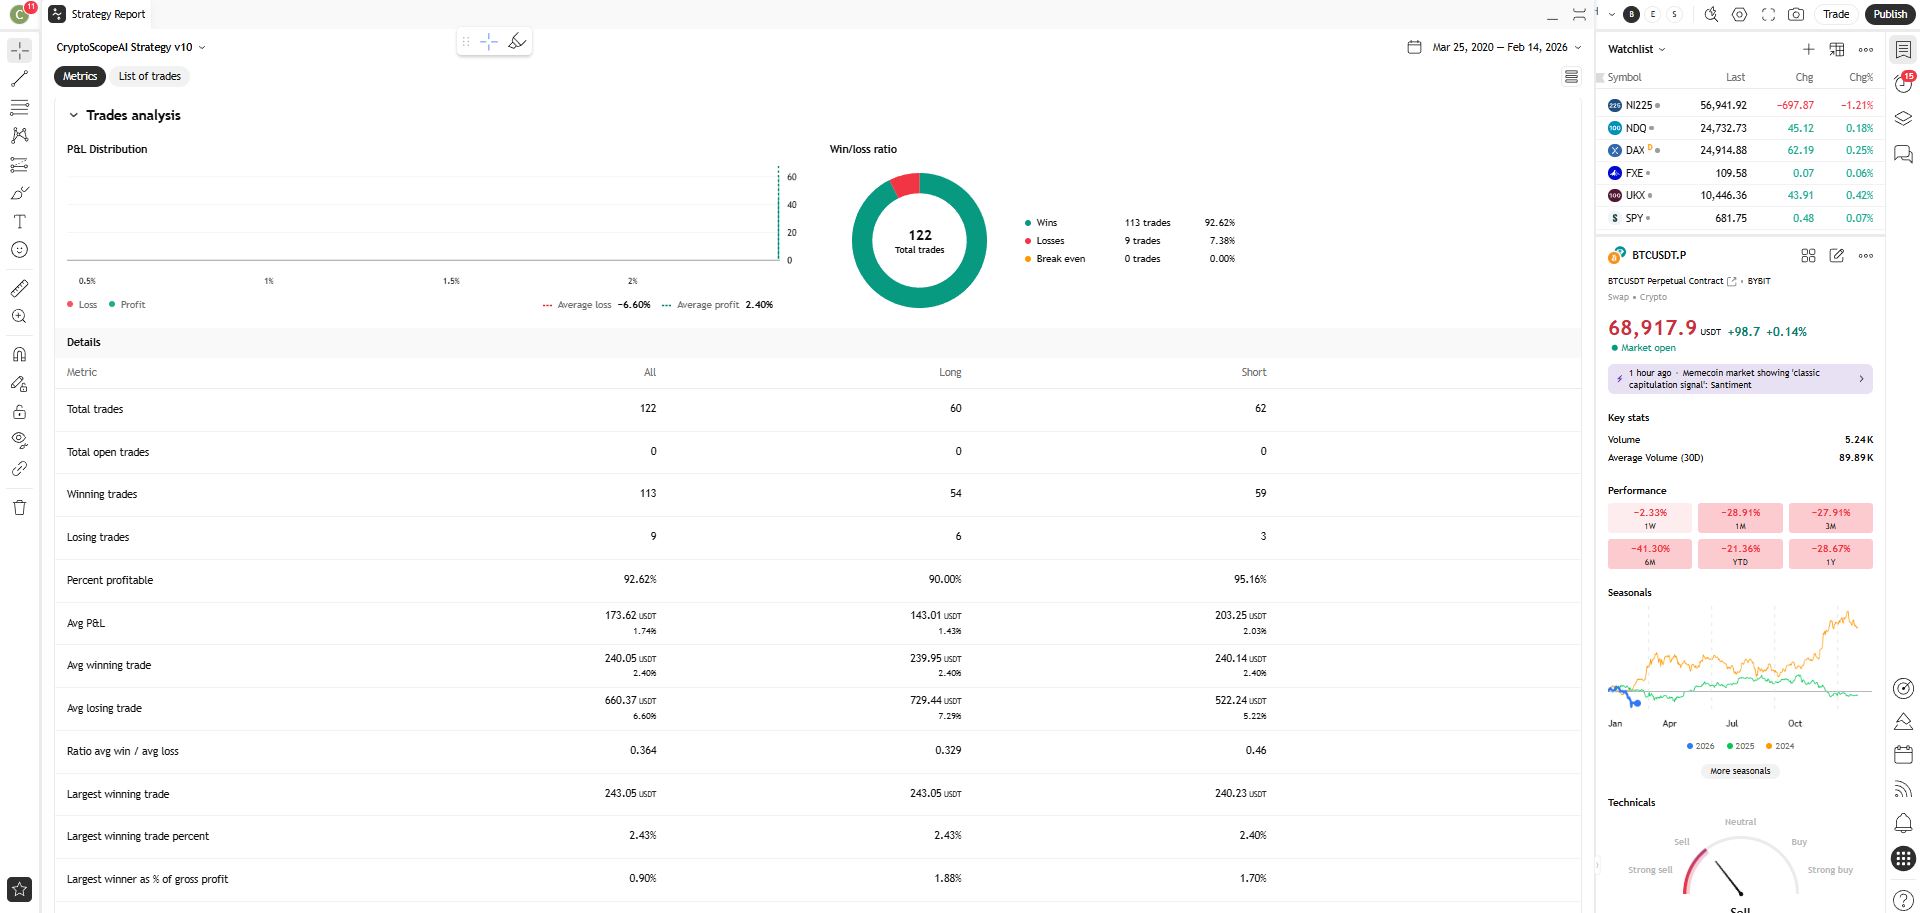Toggle lock on all drawings
This screenshot has height=913, width=1920.
pos(19,412)
